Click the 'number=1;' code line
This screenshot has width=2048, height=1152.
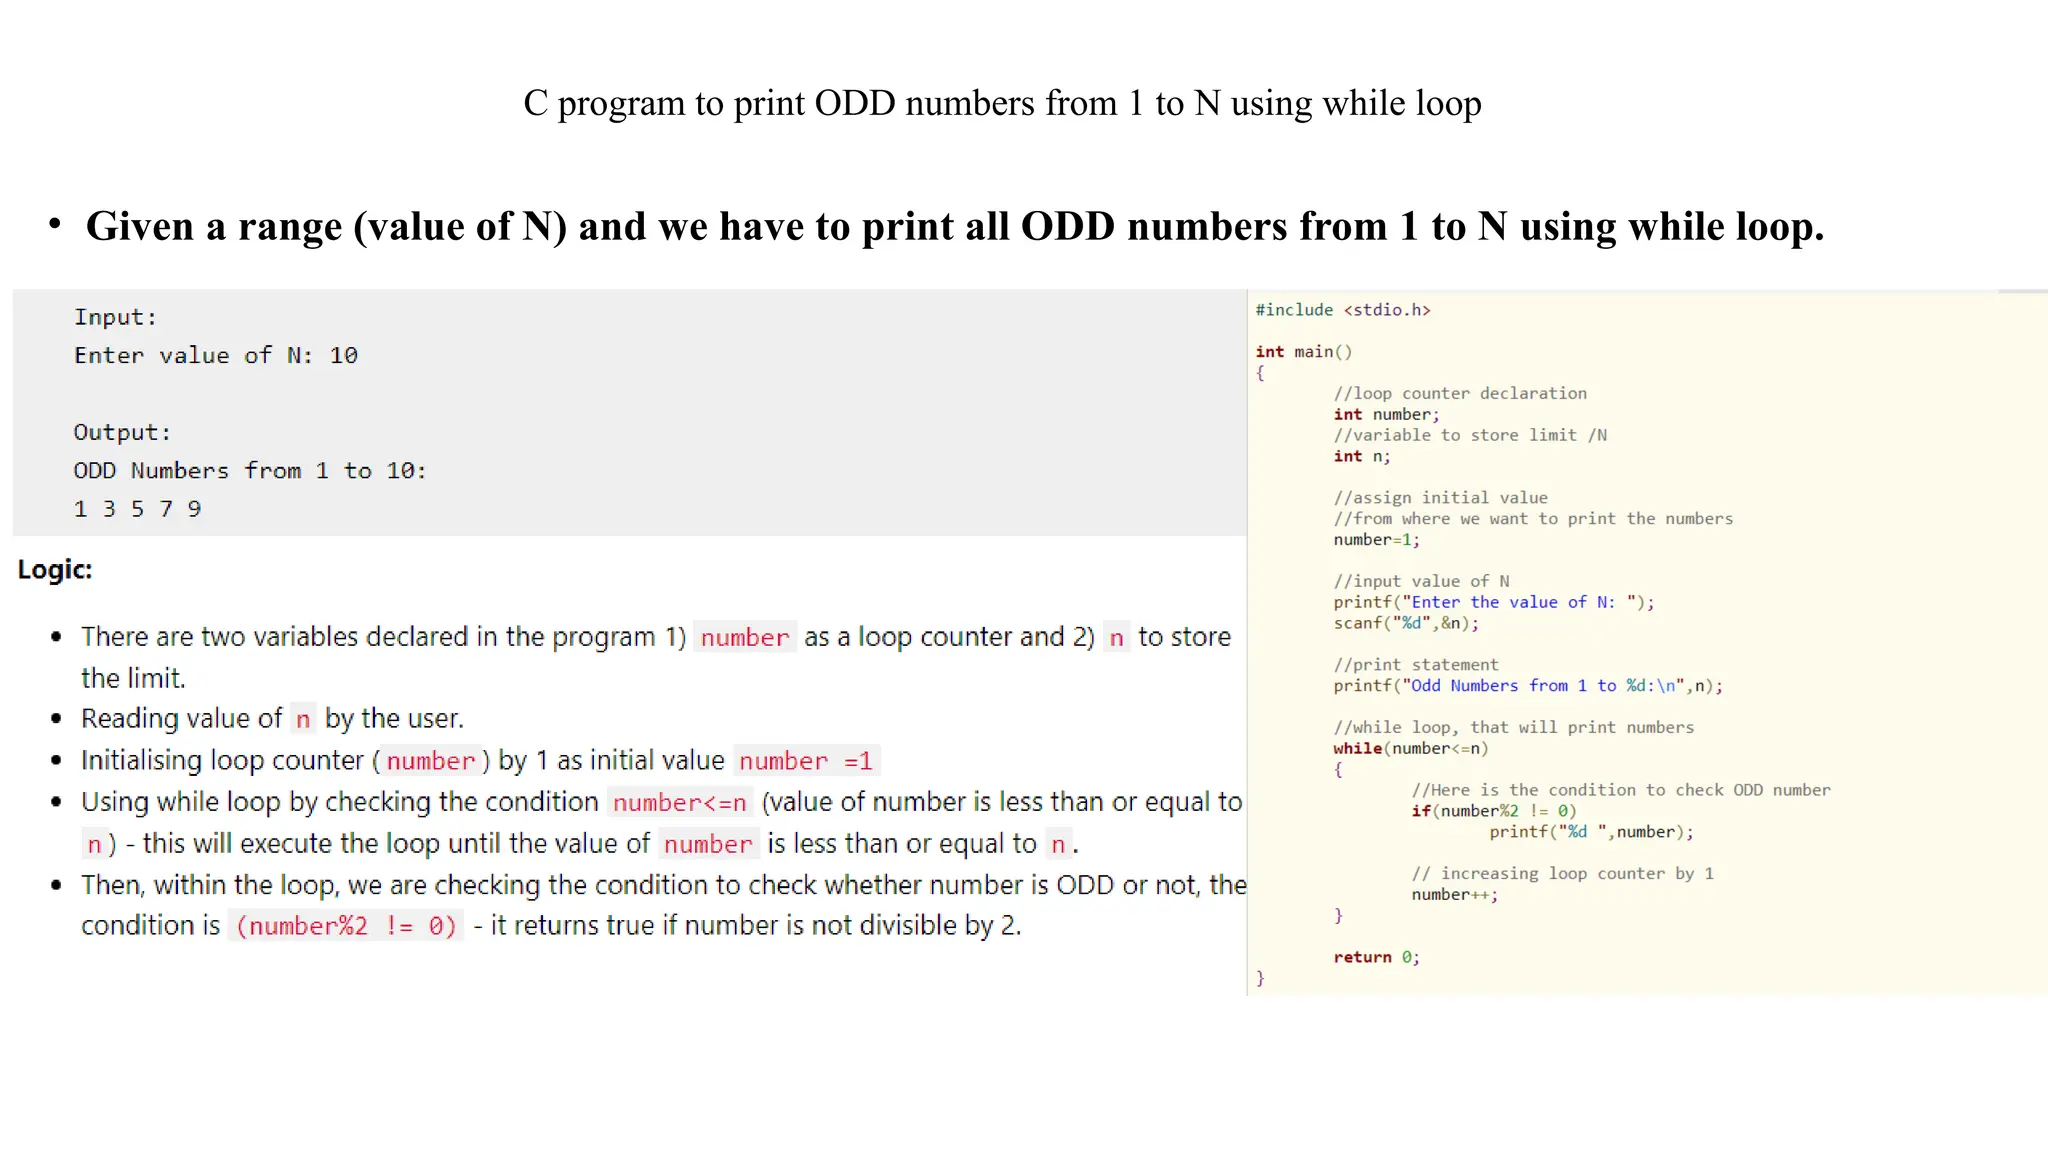click(1376, 540)
